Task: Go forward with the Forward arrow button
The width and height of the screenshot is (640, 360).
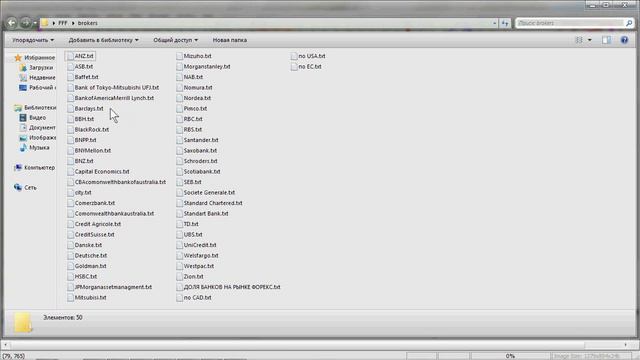Action: pos(25,23)
